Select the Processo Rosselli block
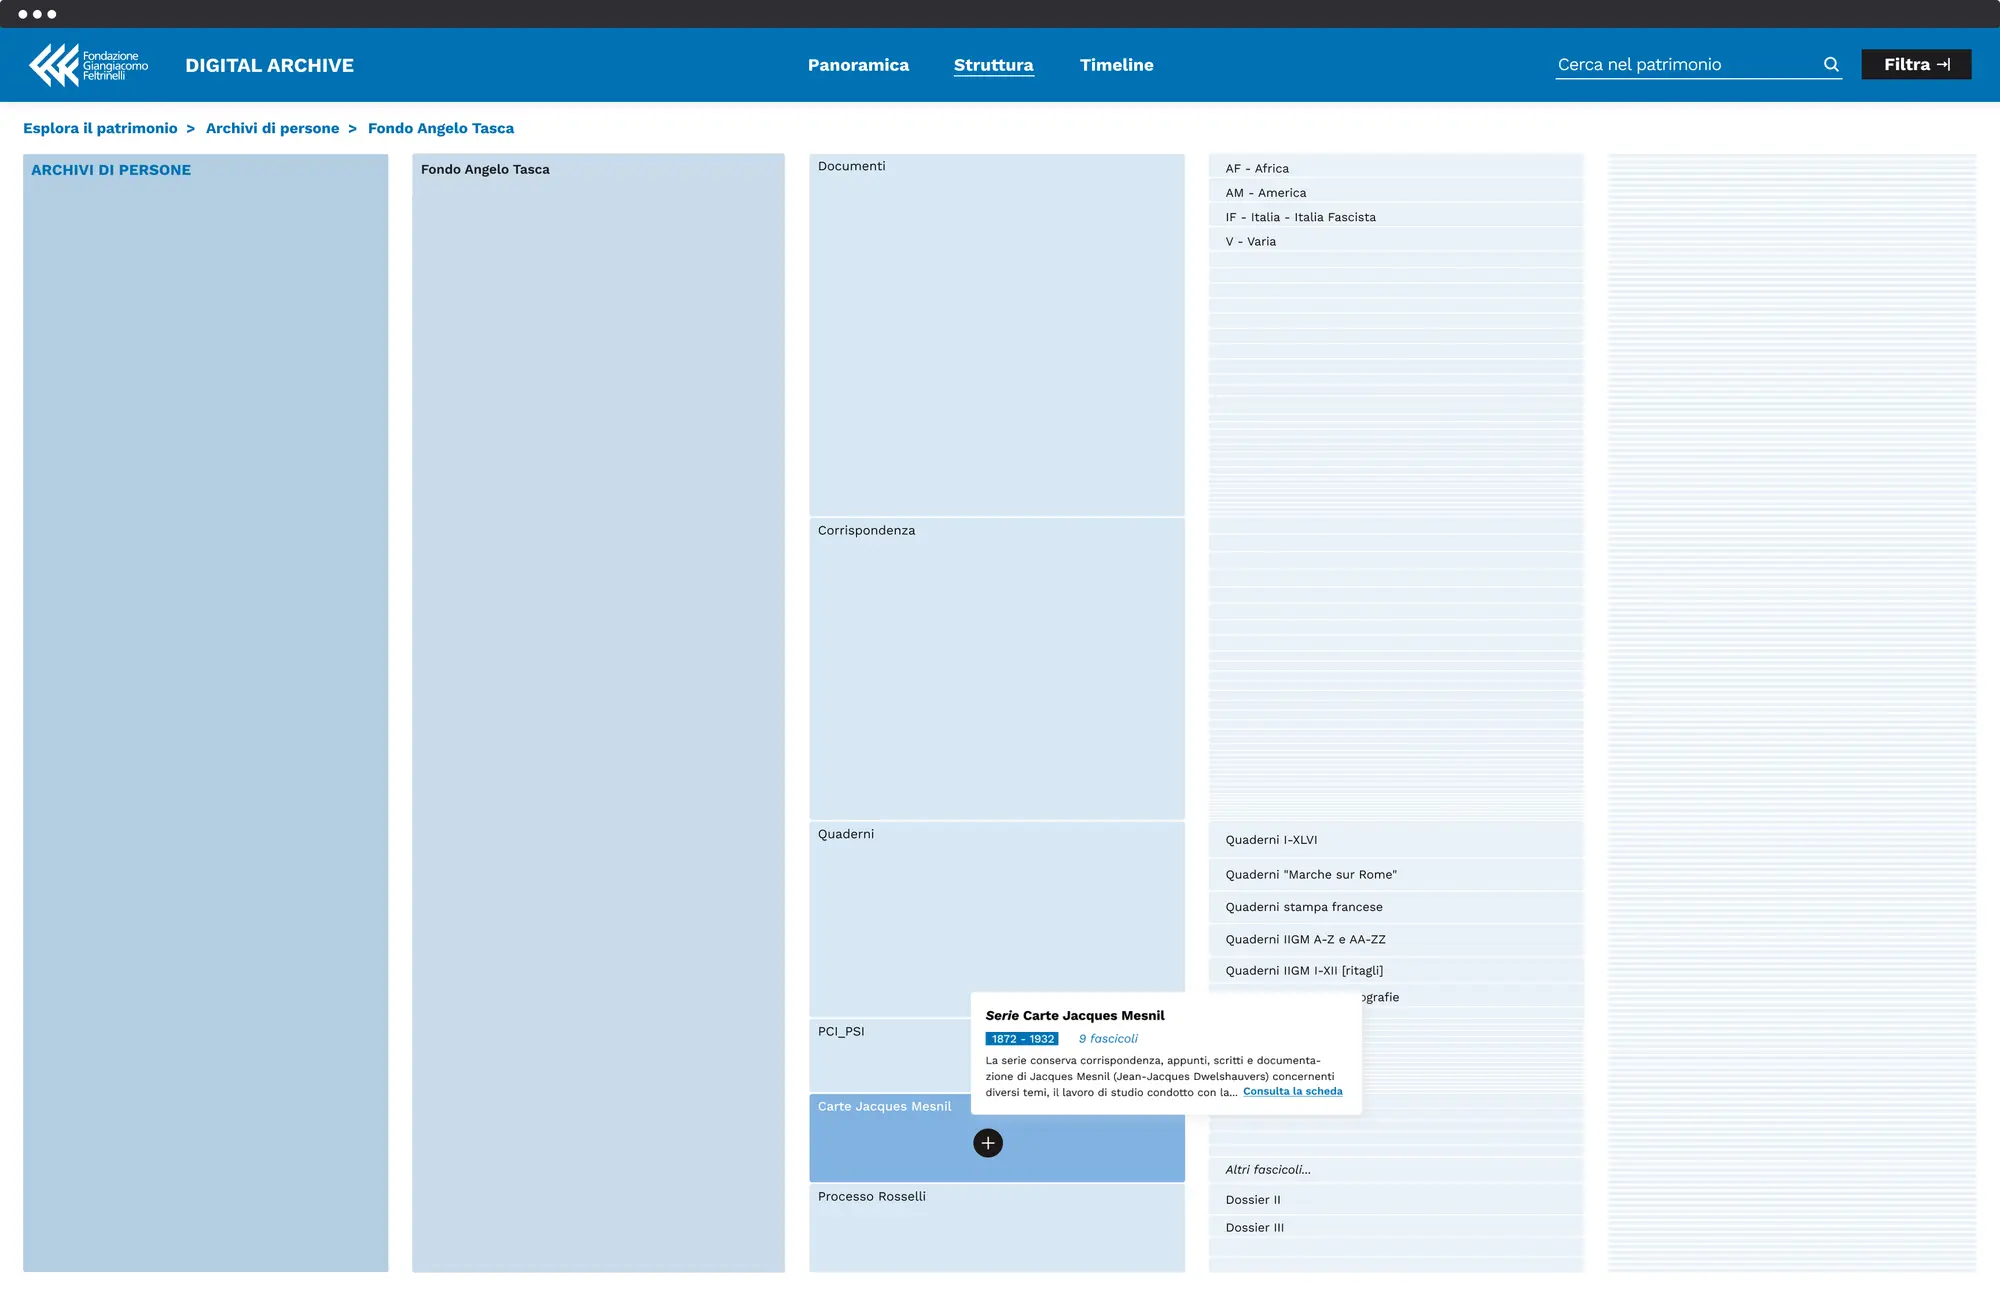Image resolution: width=2000 pixels, height=1293 pixels. (x=996, y=1226)
